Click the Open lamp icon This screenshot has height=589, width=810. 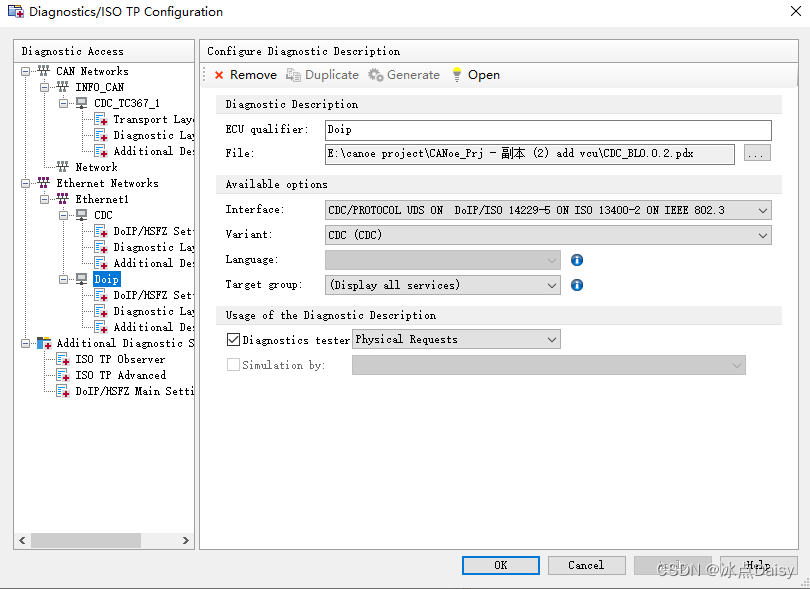click(459, 74)
